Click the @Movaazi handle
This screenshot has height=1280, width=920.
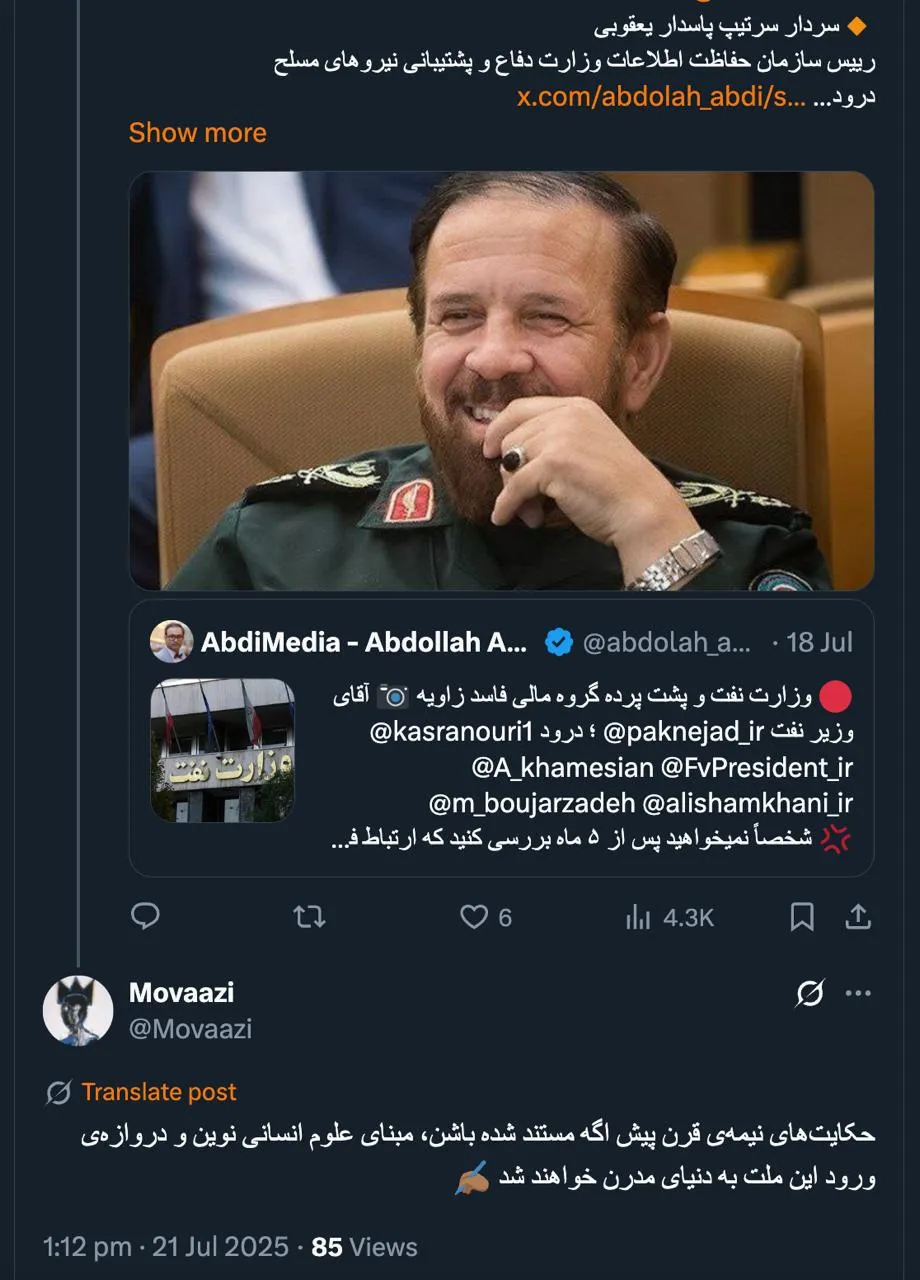190,1028
